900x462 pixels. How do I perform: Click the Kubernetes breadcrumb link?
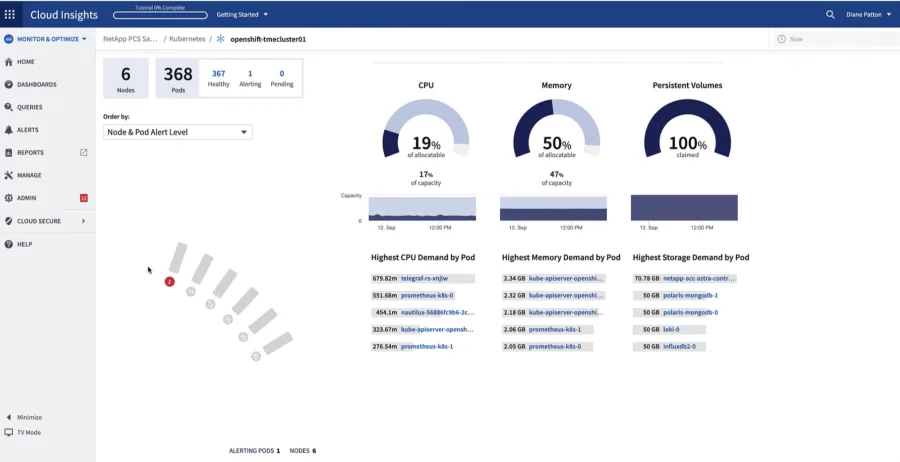188,39
